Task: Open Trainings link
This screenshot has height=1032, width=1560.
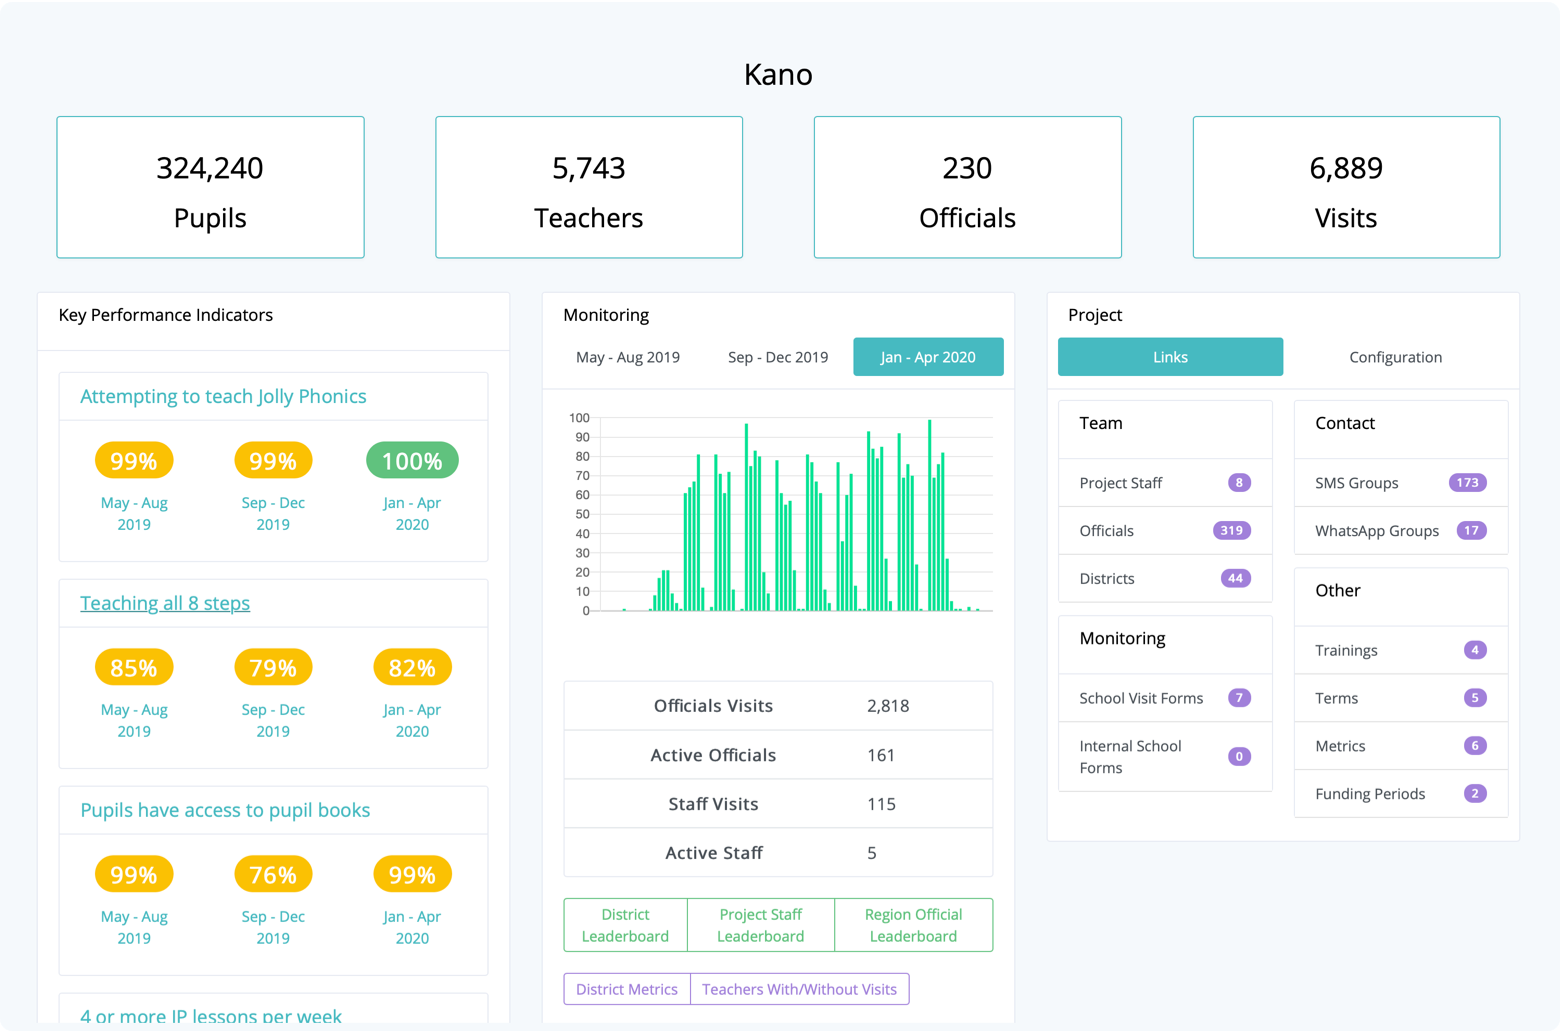Action: pos(1401,650)
